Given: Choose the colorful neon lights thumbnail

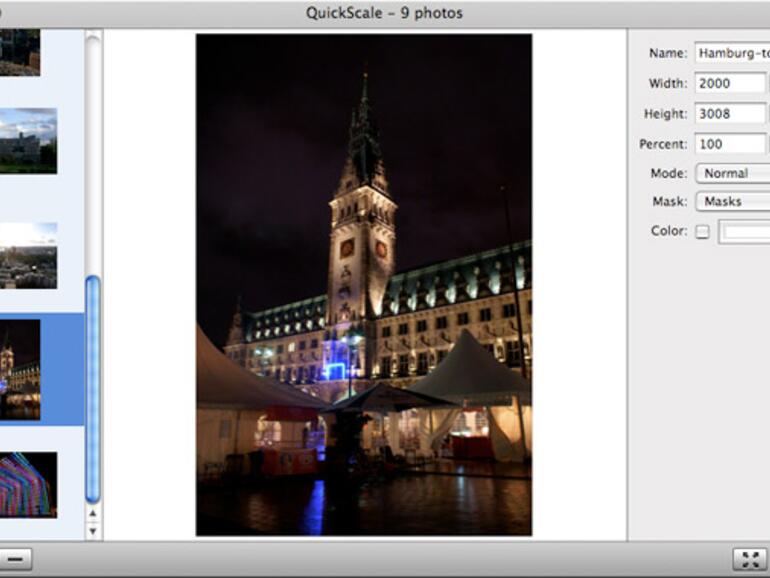Looking at the screenshot, I should tap(28, 484).
